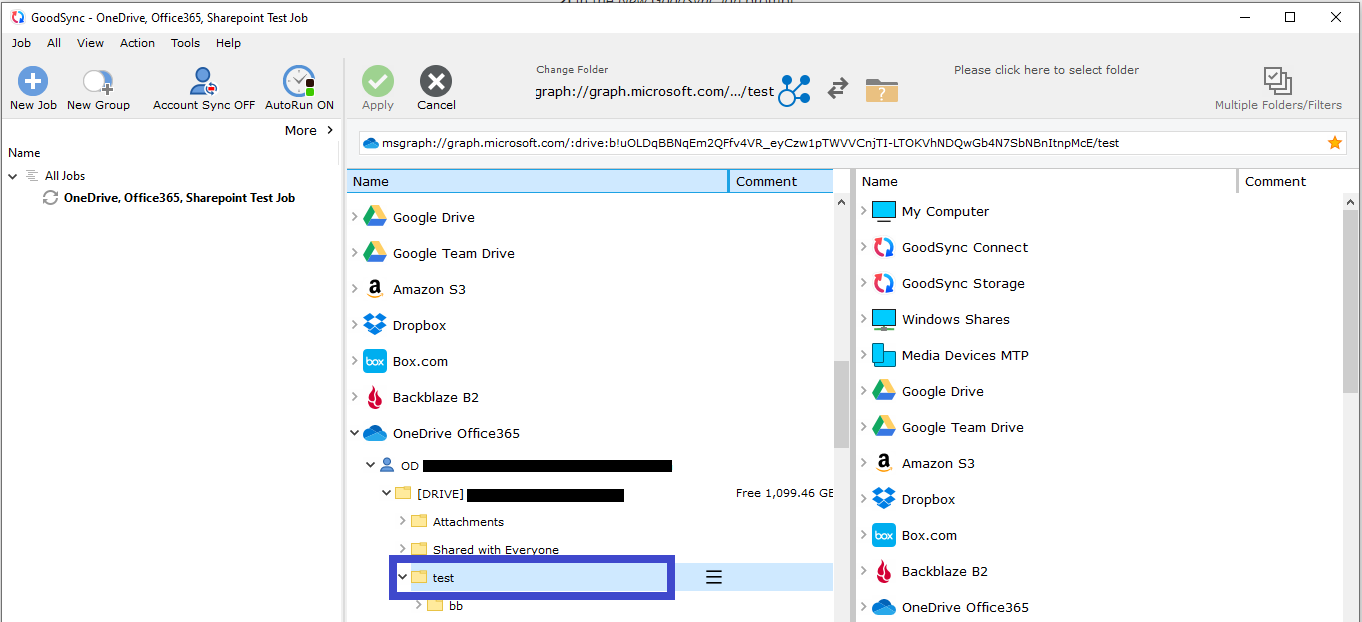The height and width of the screenshot is (622, 1362).
Task: Open hamburger menu on test folder row
Action: [714, 577]
